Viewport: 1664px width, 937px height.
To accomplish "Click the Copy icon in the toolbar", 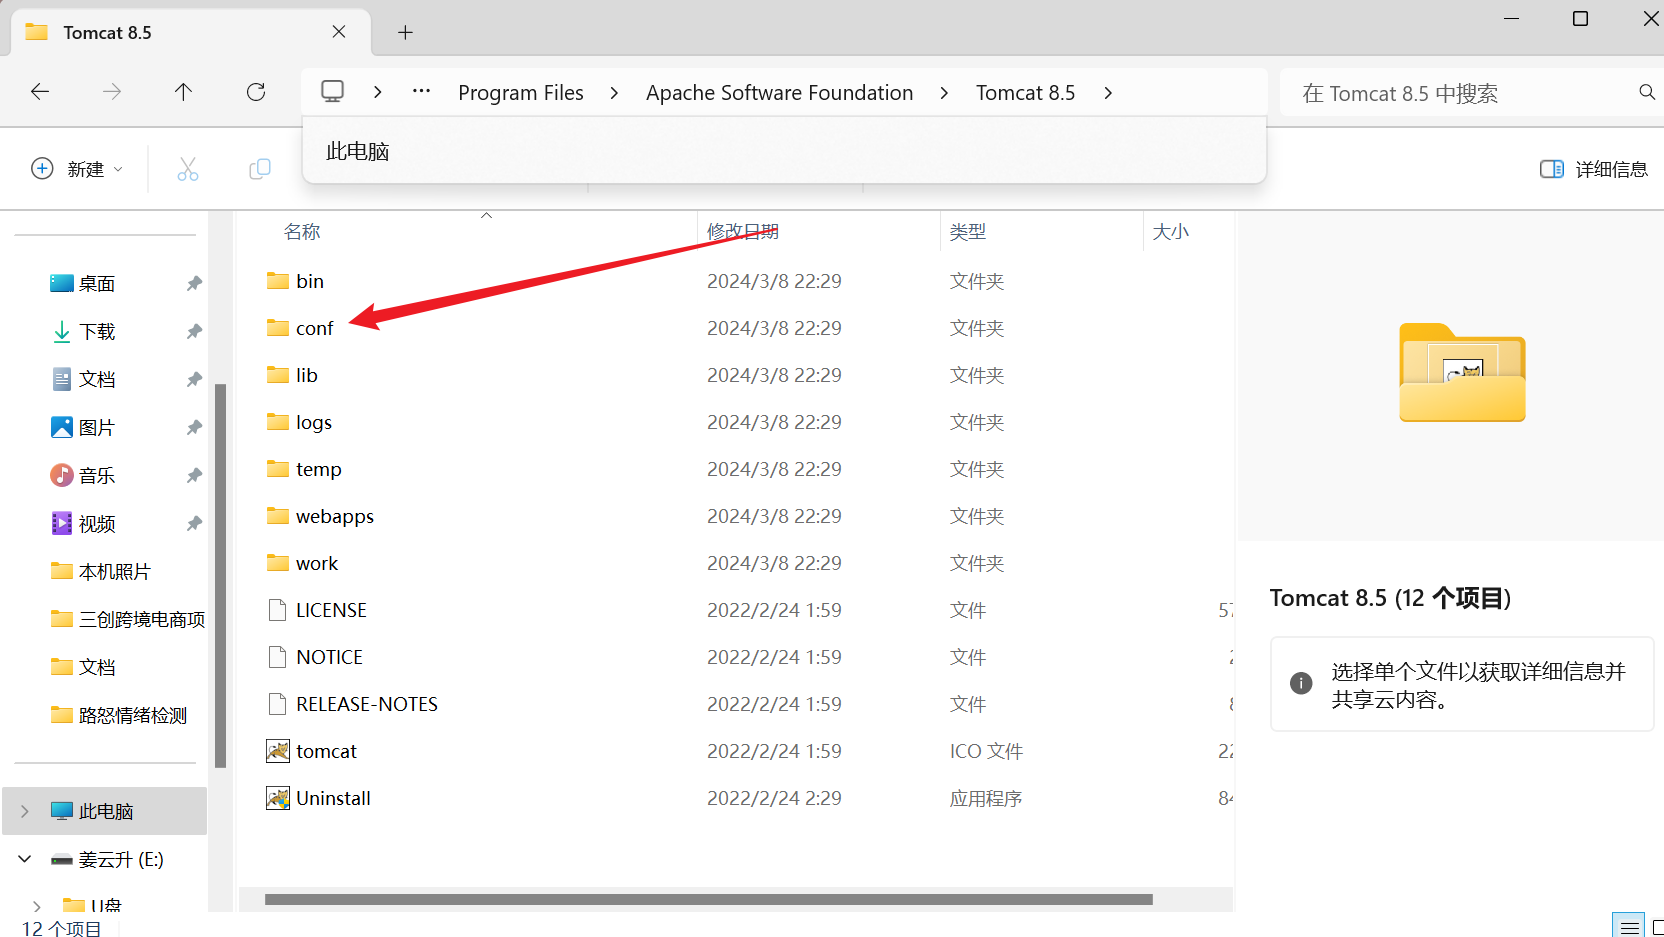I will 260,169.
